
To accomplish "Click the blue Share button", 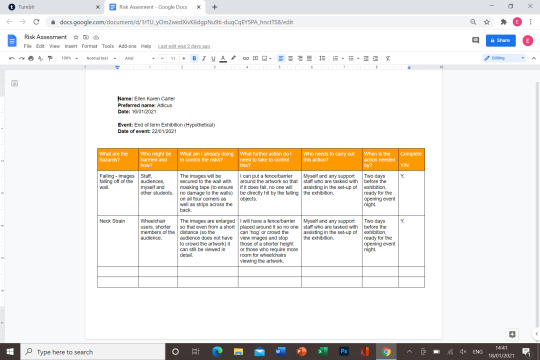I will (501, 40).
